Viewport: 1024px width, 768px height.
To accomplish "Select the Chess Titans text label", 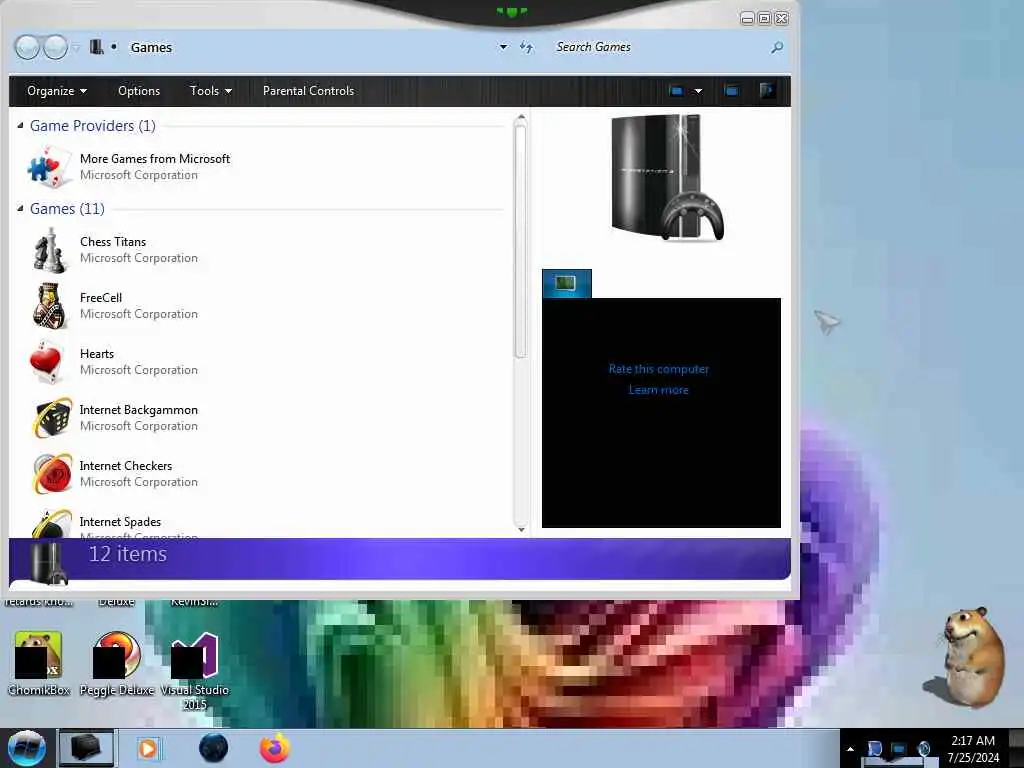I will coord(113,242).
